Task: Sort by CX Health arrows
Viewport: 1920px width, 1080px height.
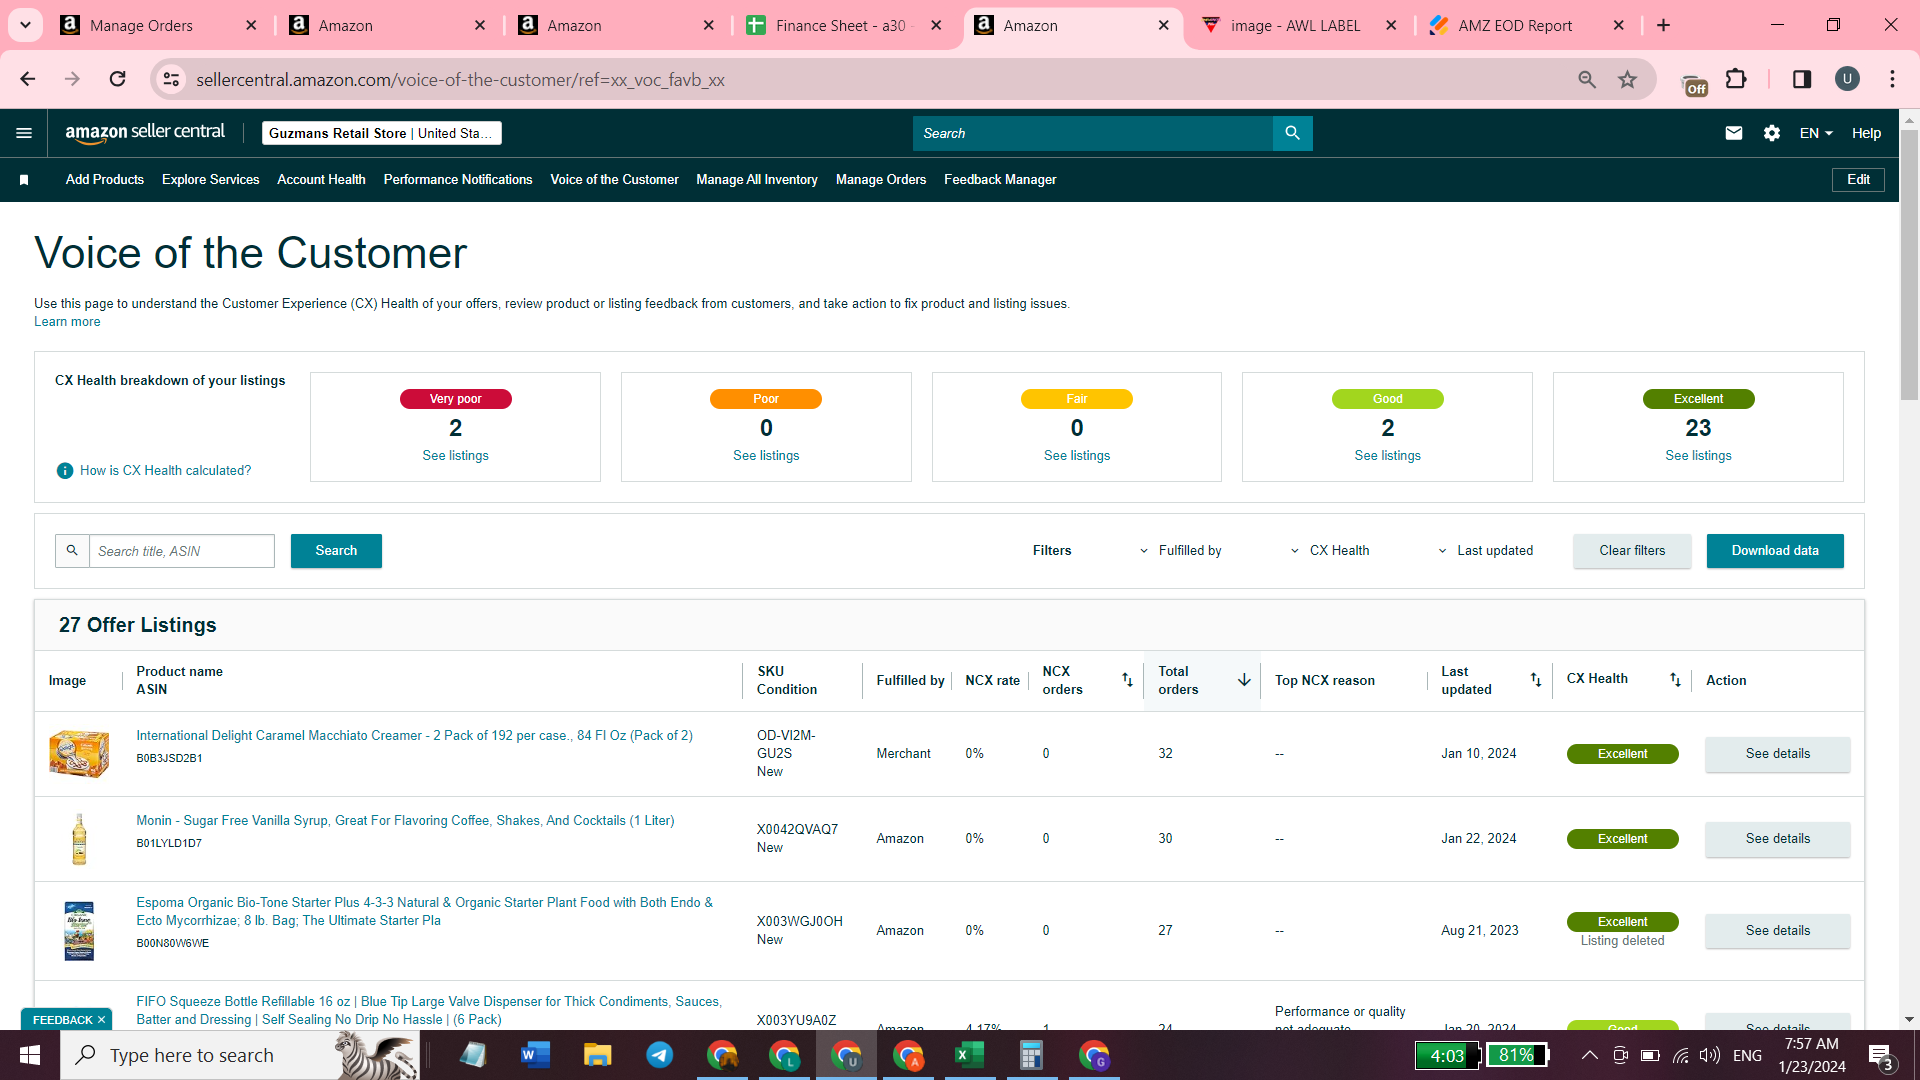Action: coord(1675,680)
